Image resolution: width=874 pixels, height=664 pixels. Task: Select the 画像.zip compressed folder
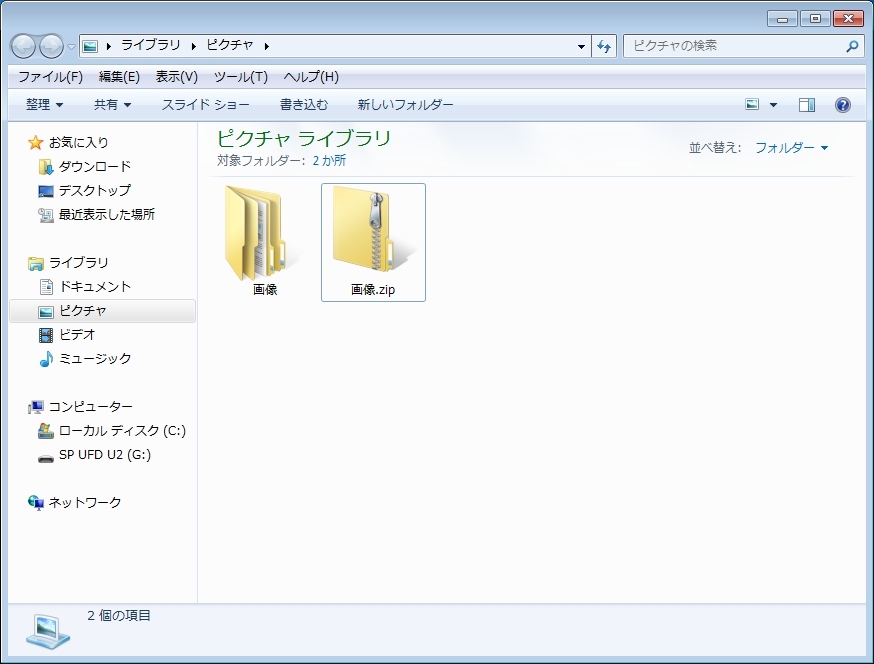click(373, 243)
